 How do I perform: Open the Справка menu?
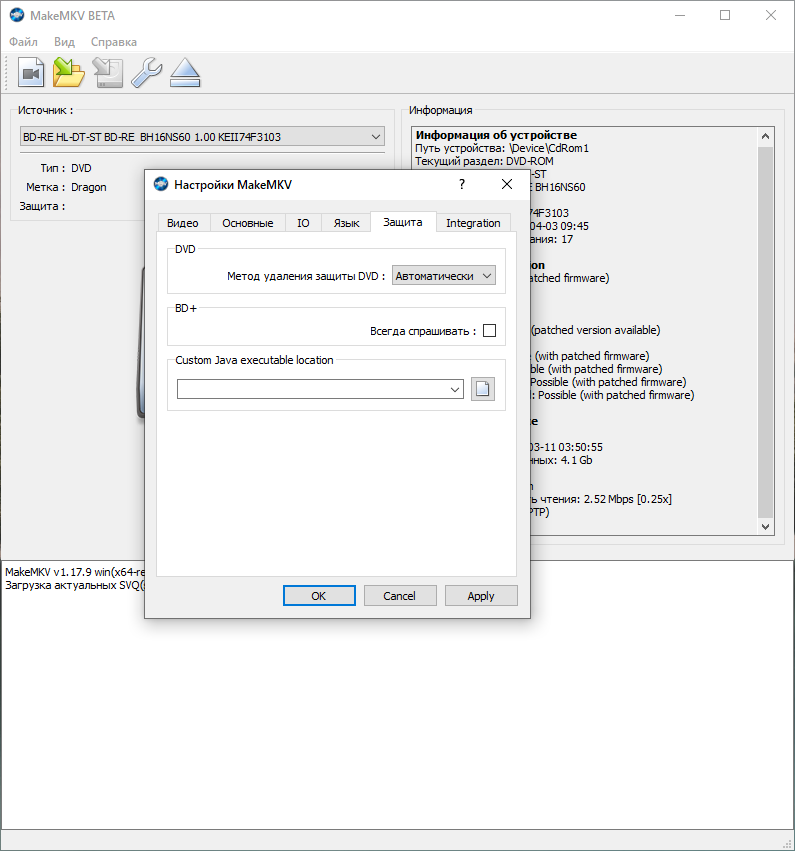[x=113, y=42]
